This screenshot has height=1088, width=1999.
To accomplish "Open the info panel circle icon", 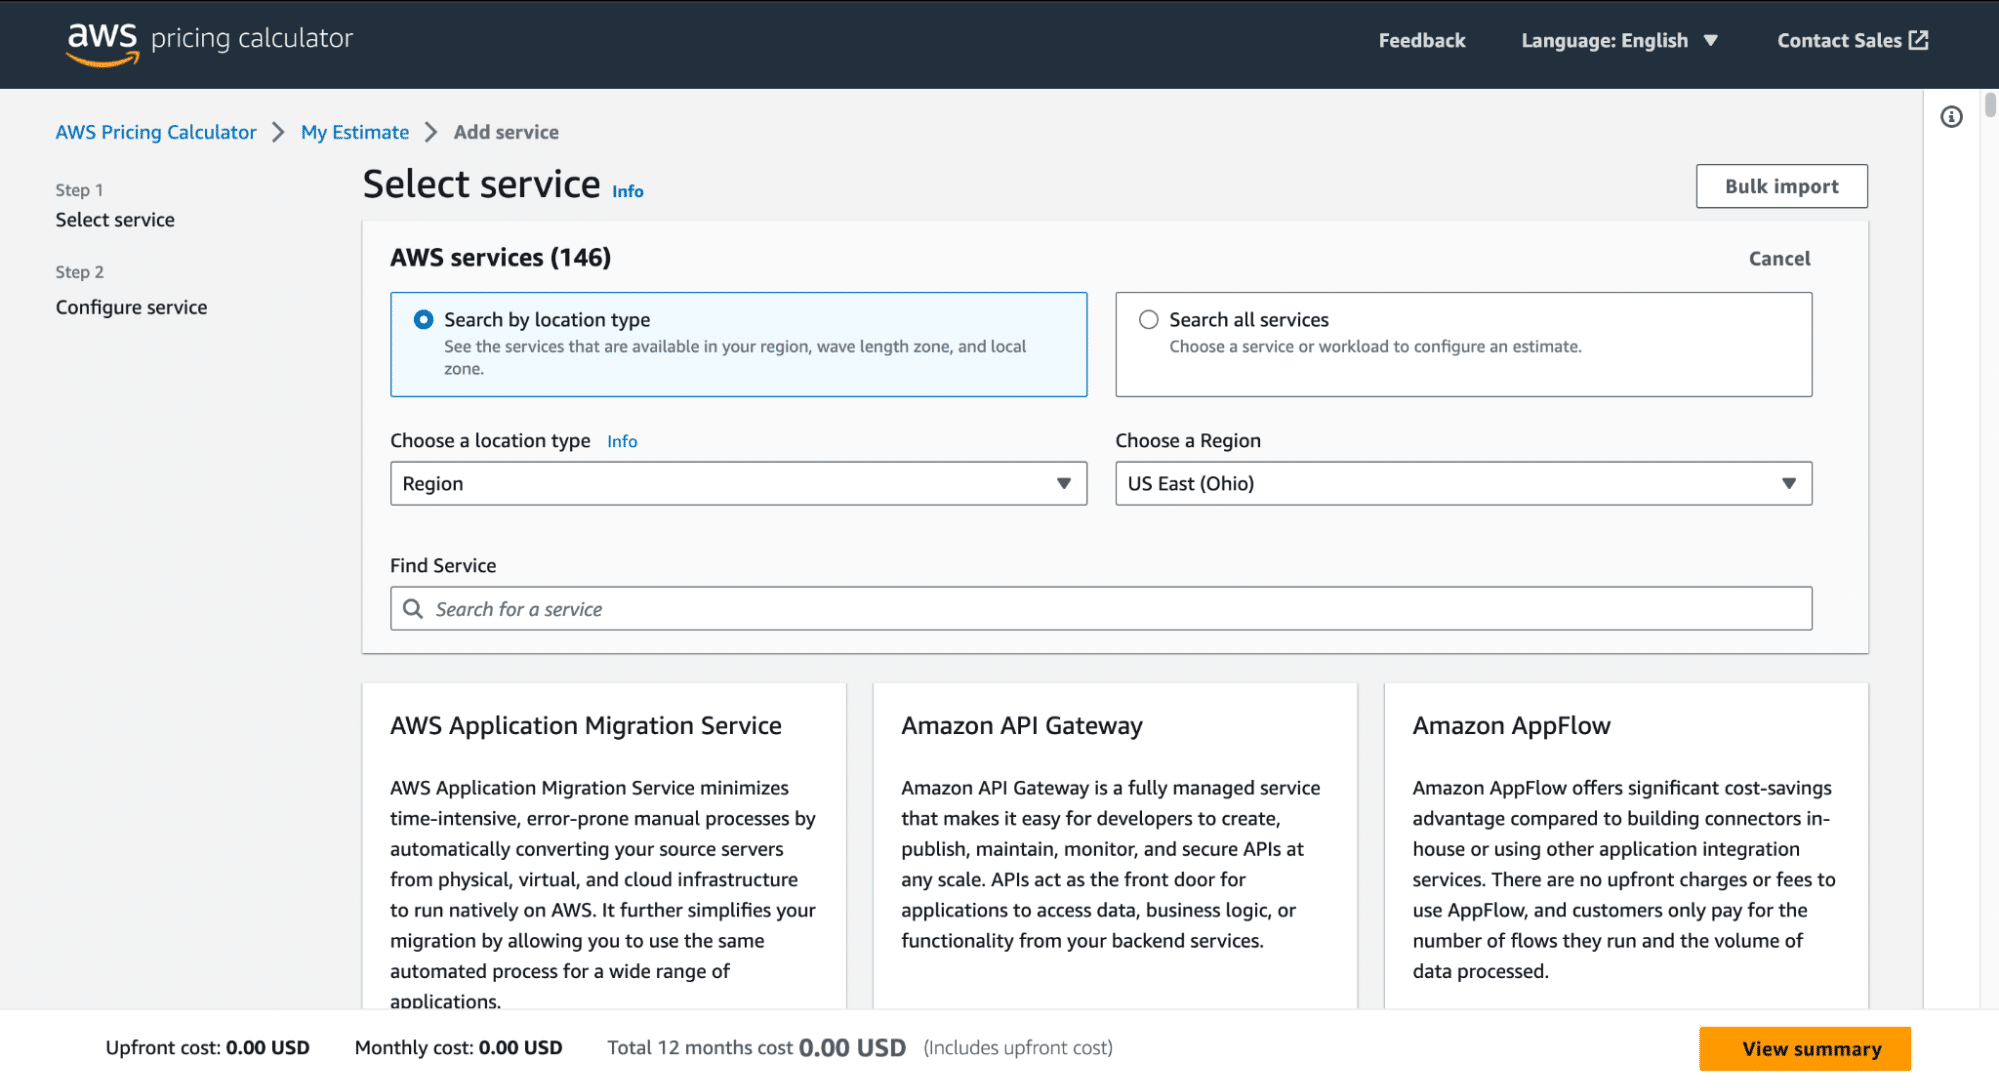I will (1951, 117).
